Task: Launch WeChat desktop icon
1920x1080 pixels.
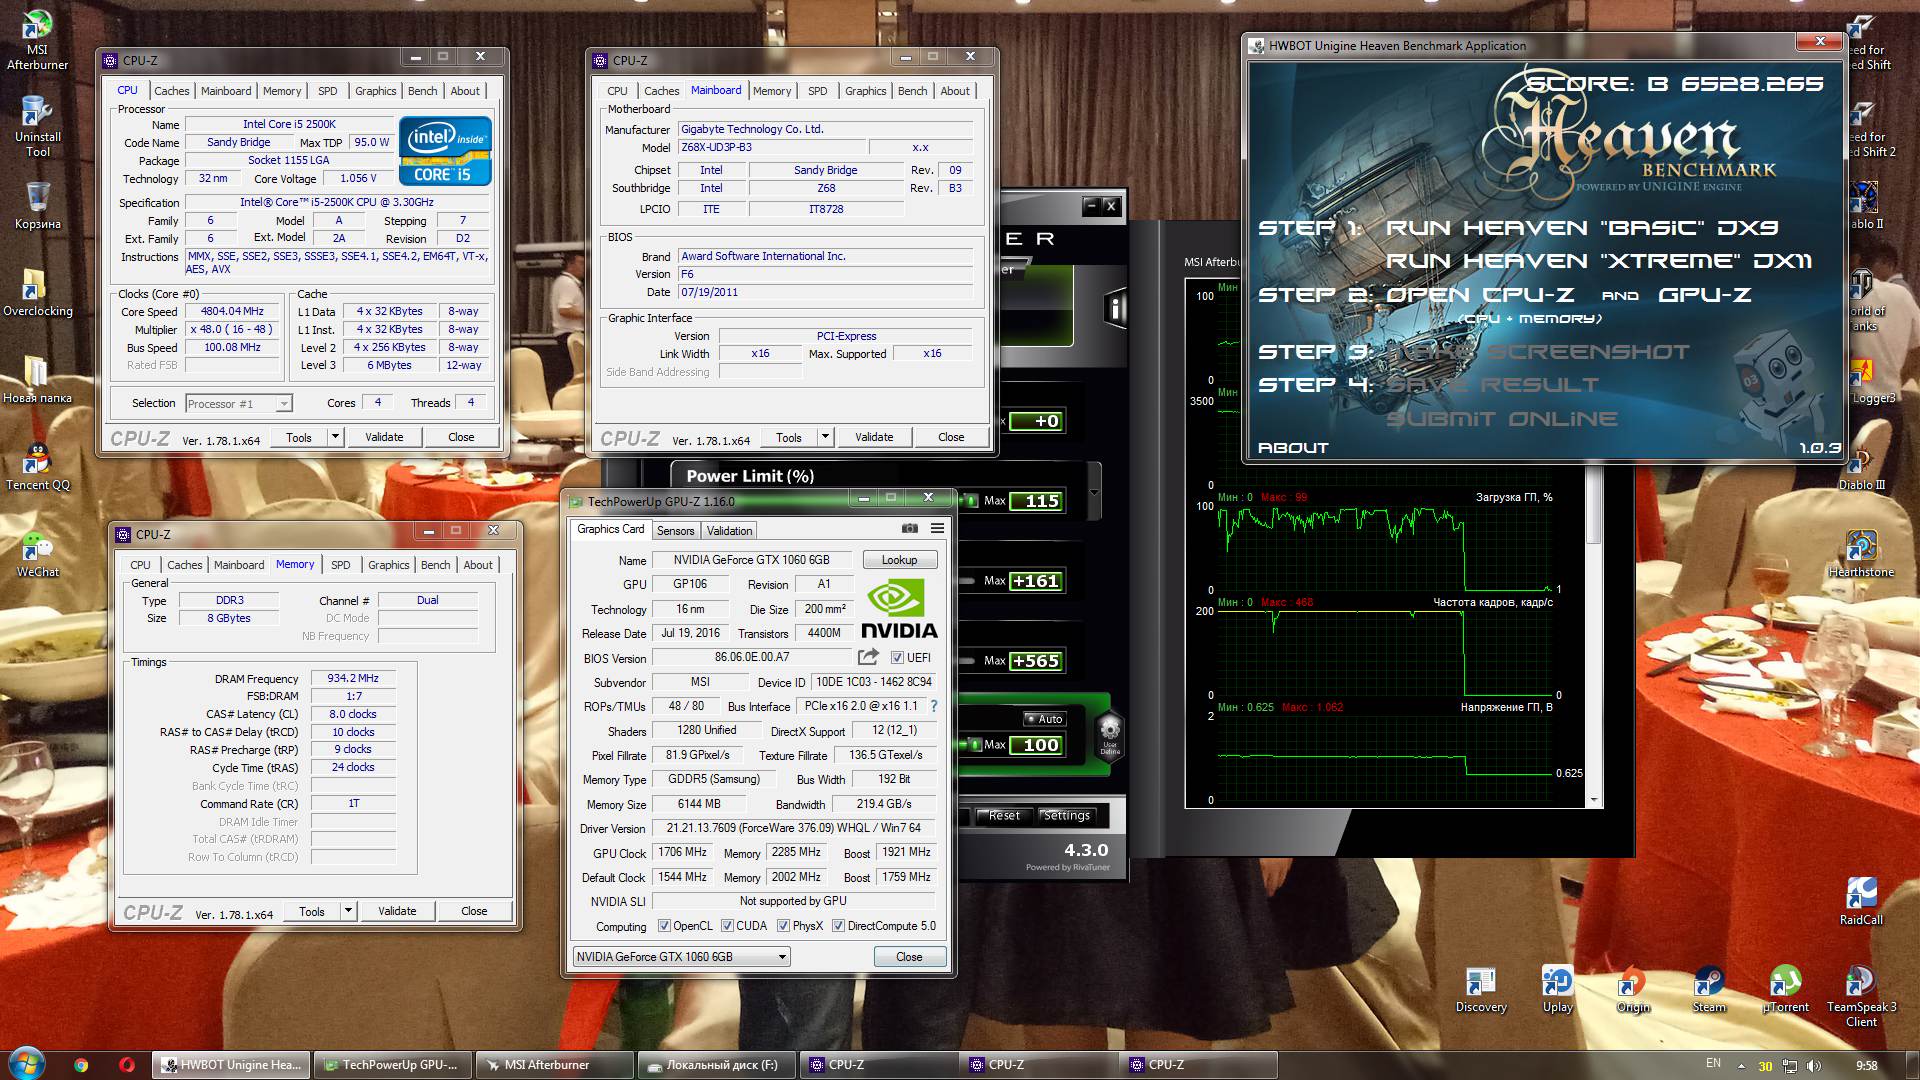Action: 37,554
